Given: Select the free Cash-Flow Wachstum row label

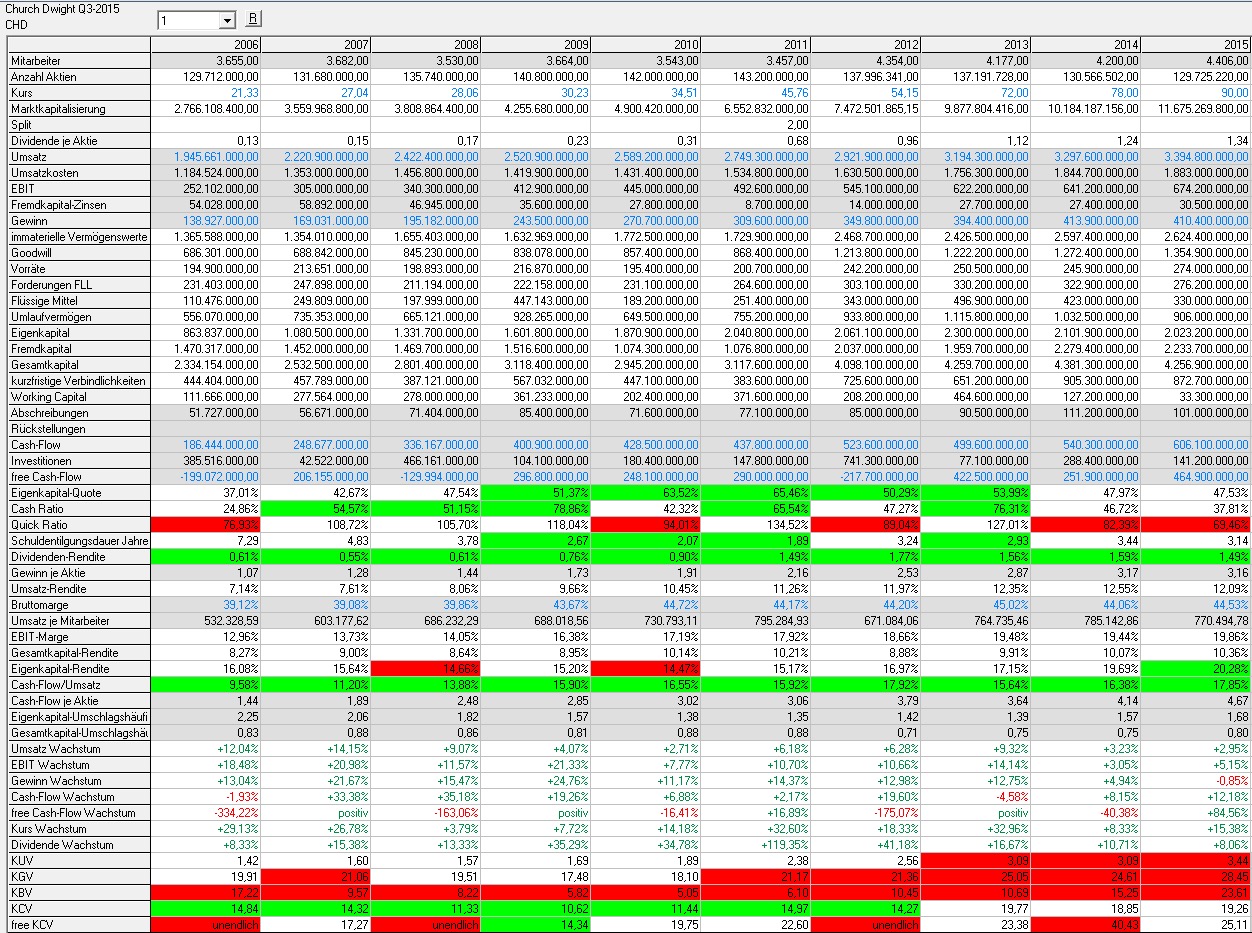Looking at the screenshot, I should coord(79,813).
